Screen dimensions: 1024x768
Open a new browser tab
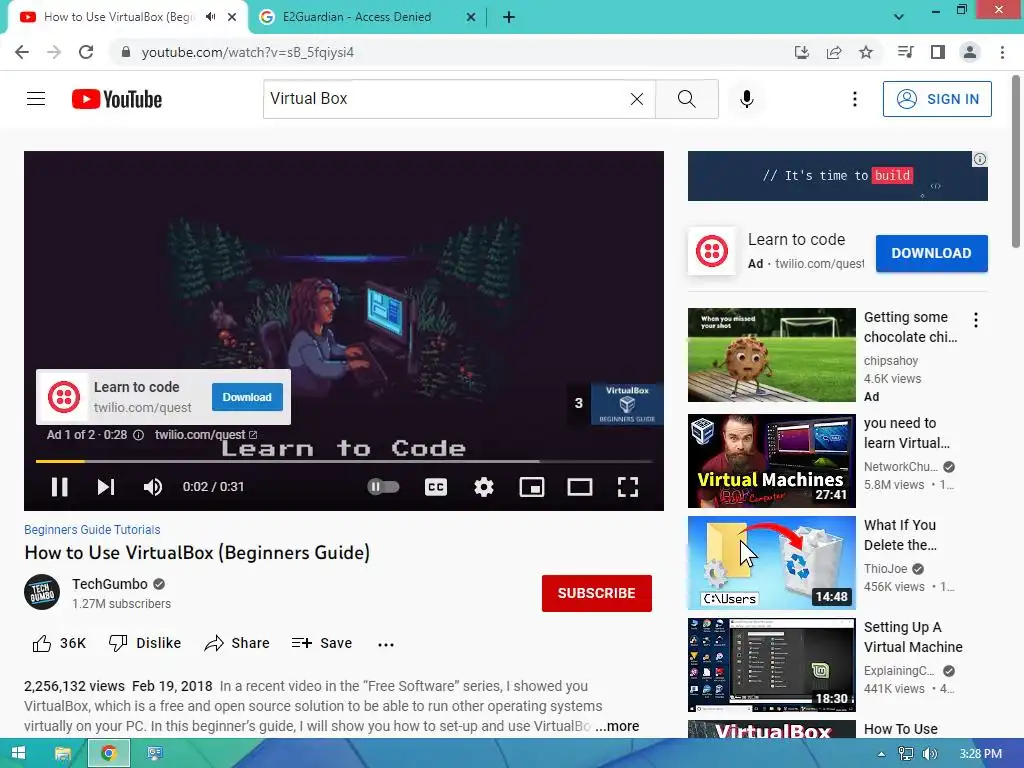click(x=509, y=18)
